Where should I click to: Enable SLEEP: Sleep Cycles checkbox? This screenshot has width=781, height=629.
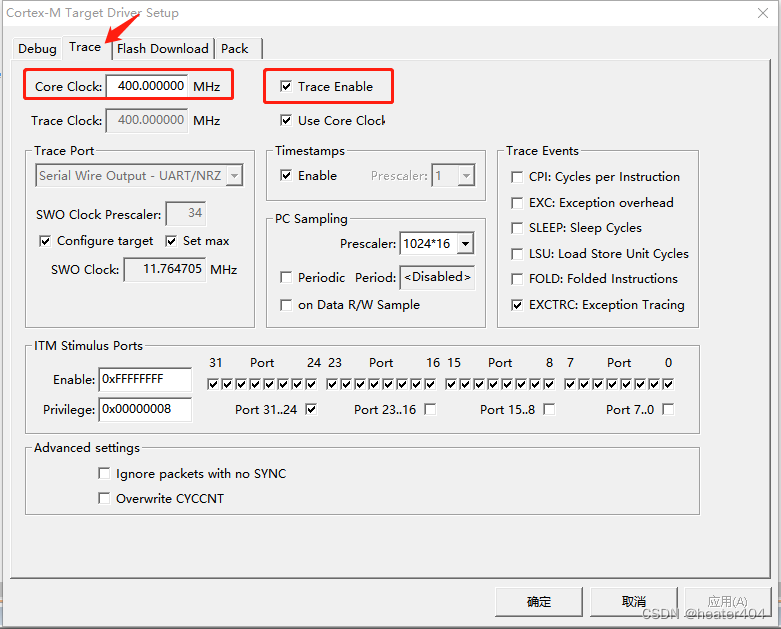517,228
